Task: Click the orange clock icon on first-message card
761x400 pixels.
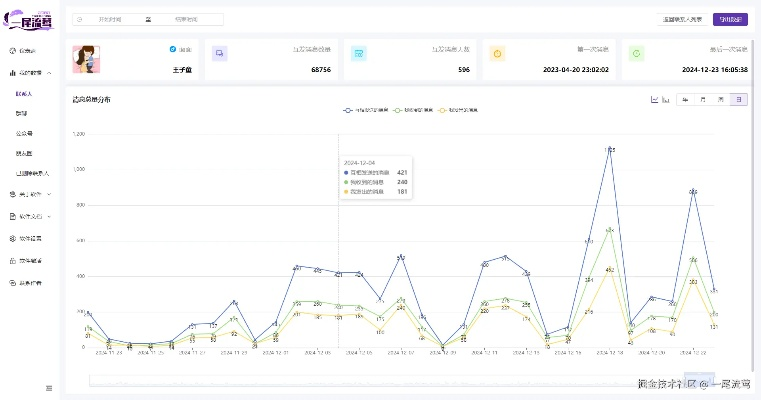Action: coord(497,53)
